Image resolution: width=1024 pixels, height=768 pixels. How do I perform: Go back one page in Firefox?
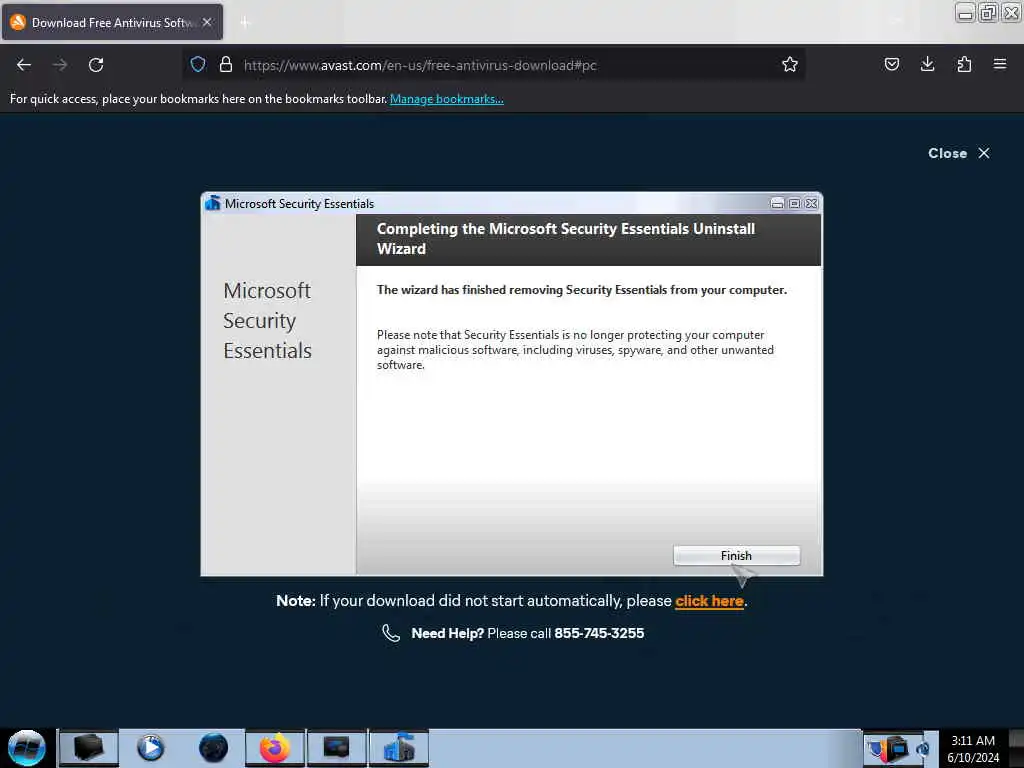(x=24, y=65)
